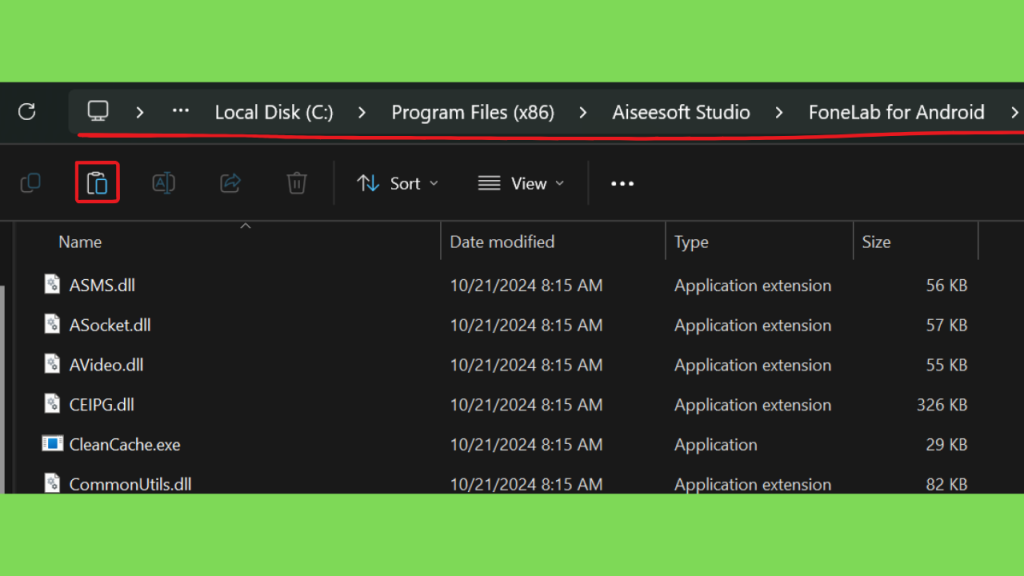The image size is (1024, 576).
Task: Expand the chevron after the This PC icon
Action: [x=140, y=112]
